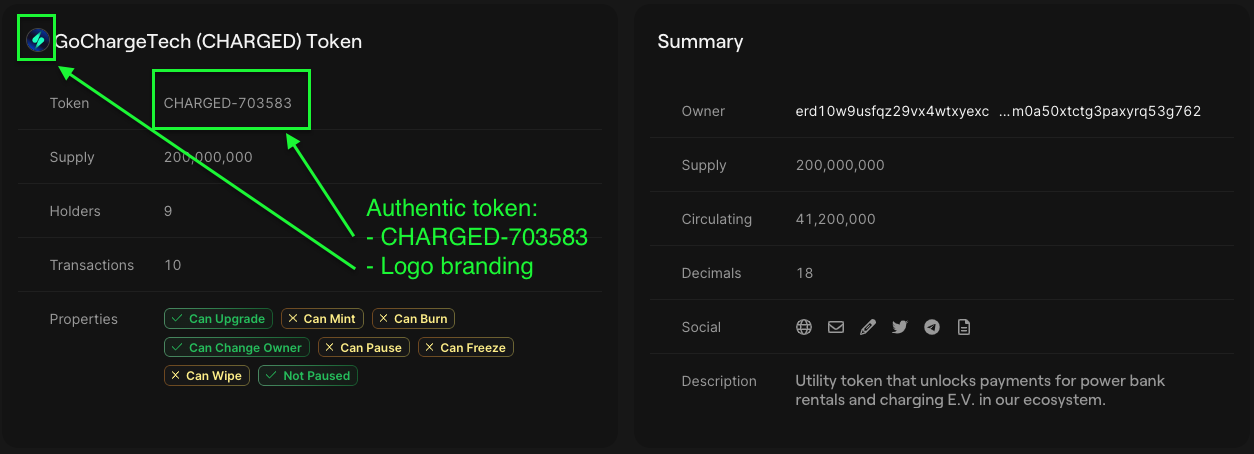
Task: Click the Can Burn property badge
Action: click(x=413, y=319)
